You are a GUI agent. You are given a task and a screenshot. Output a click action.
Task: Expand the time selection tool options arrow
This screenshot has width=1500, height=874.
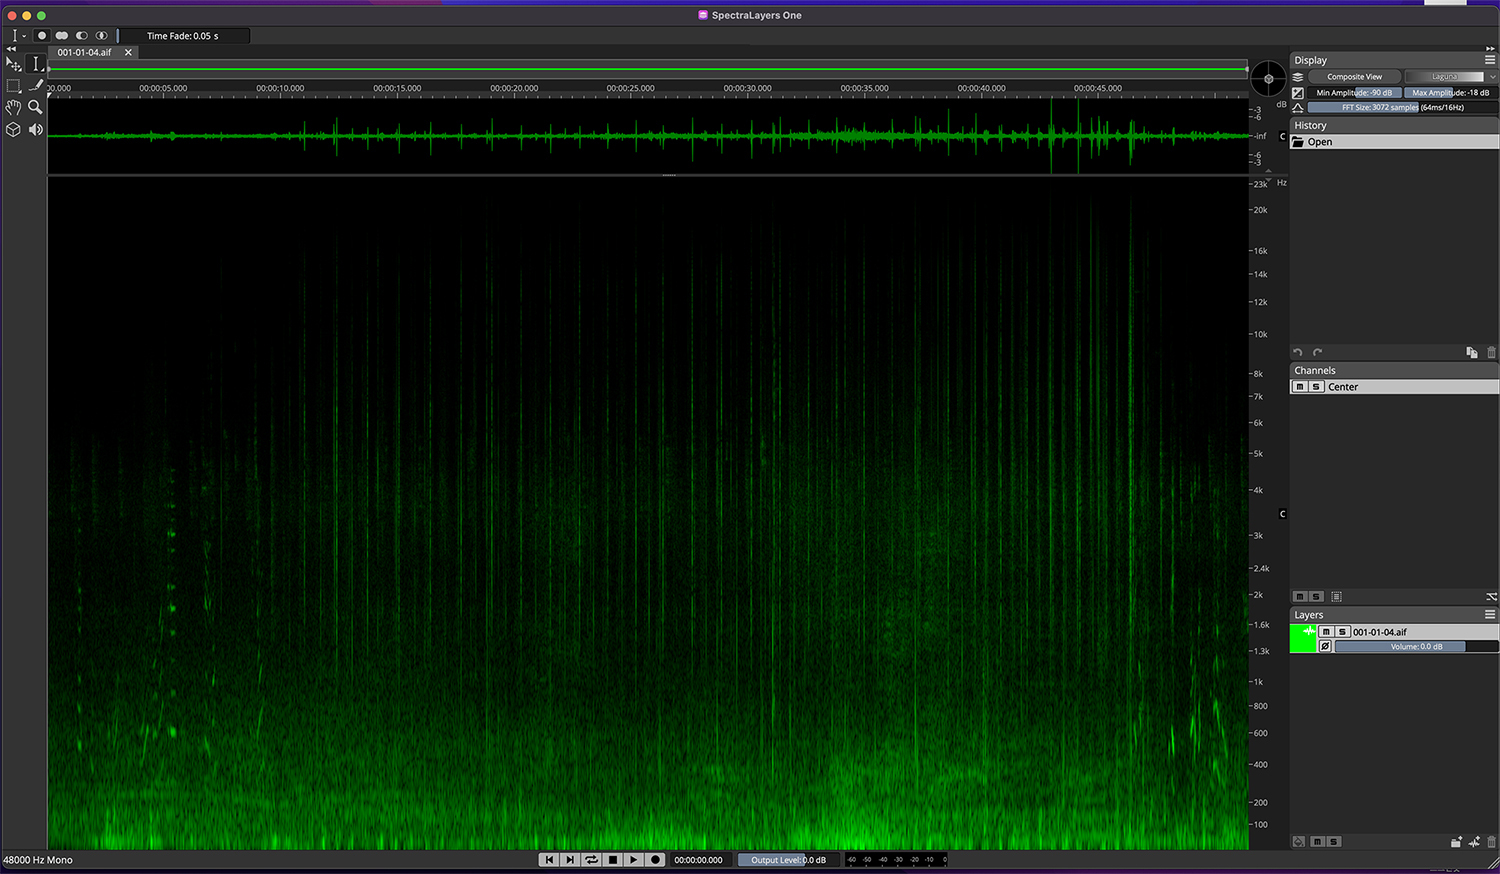24,36
